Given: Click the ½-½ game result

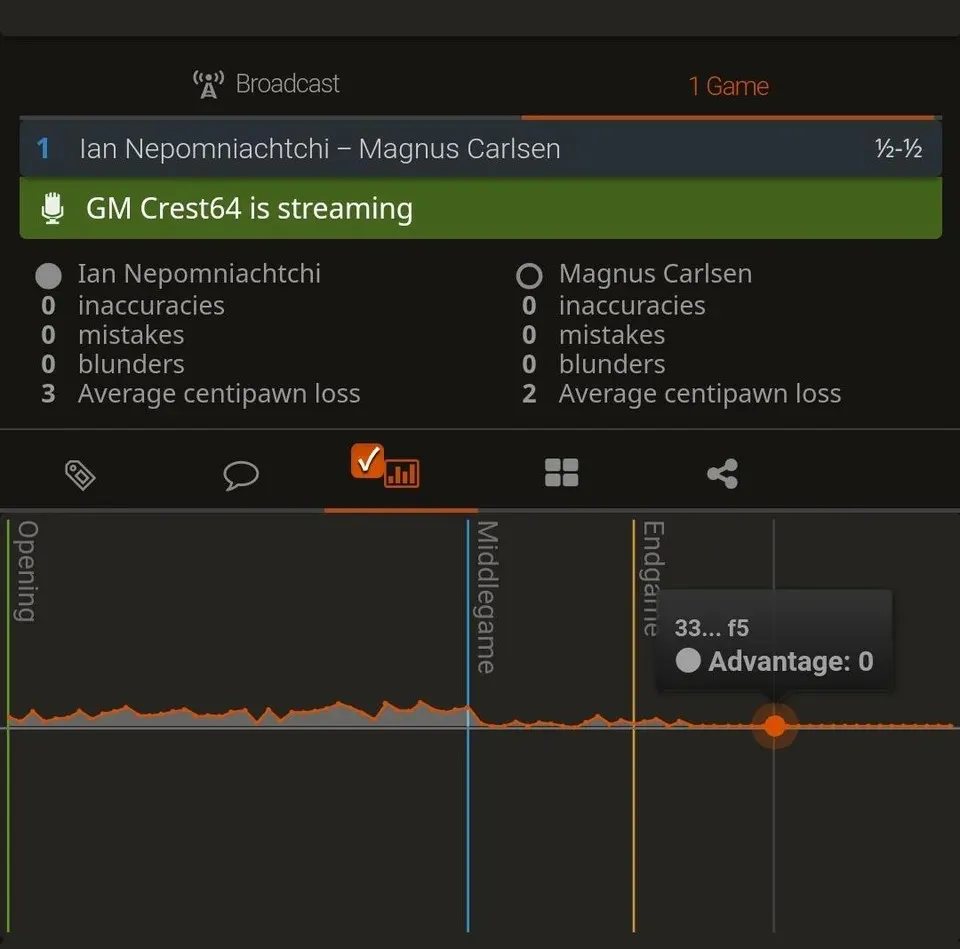Looking at the screenshot, I should (x=898, y=148).
